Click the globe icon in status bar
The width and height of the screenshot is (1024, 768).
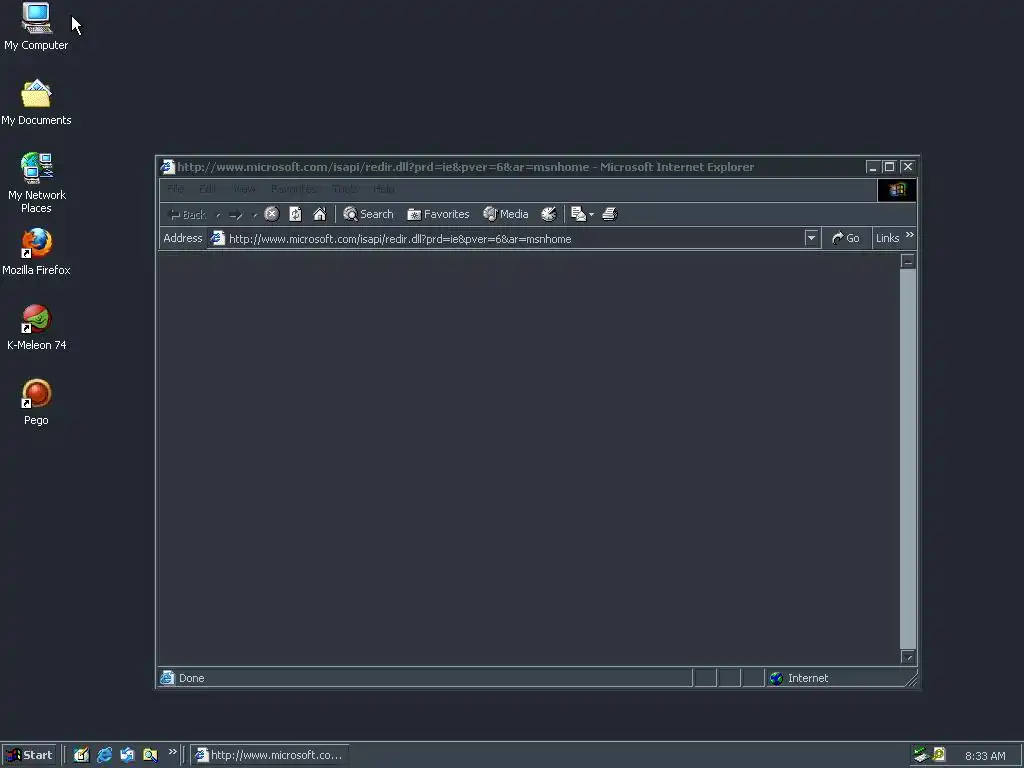776,679
